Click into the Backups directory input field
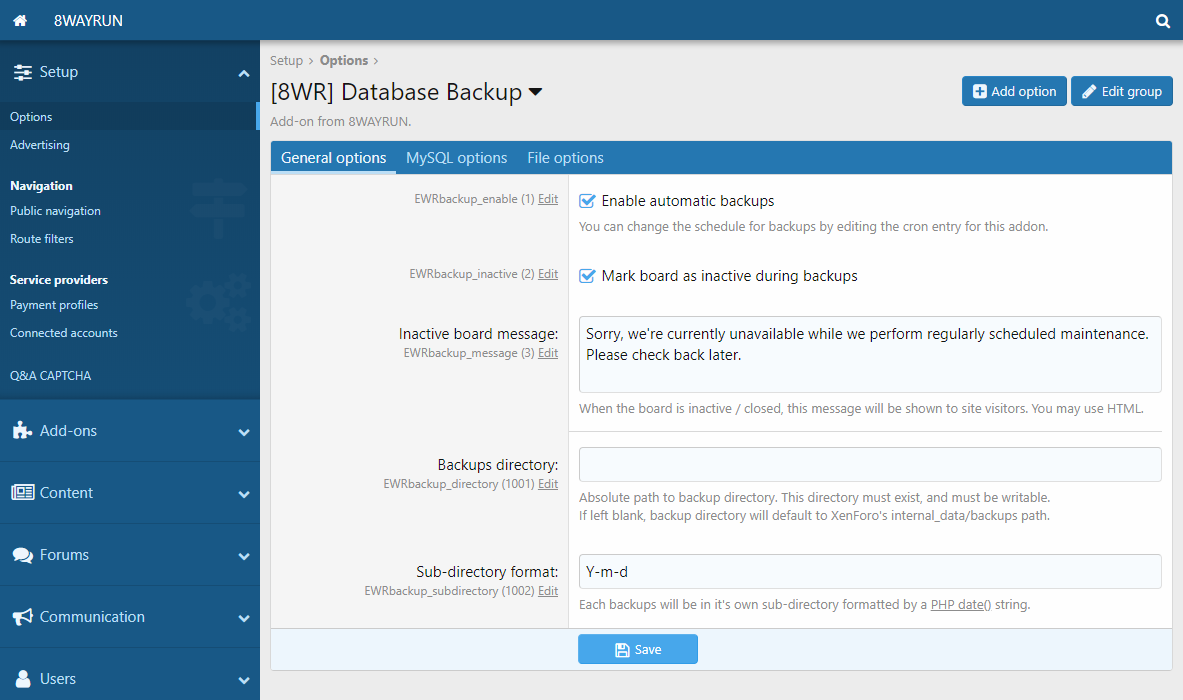1183x700 pixels. (x=870, y=465)
